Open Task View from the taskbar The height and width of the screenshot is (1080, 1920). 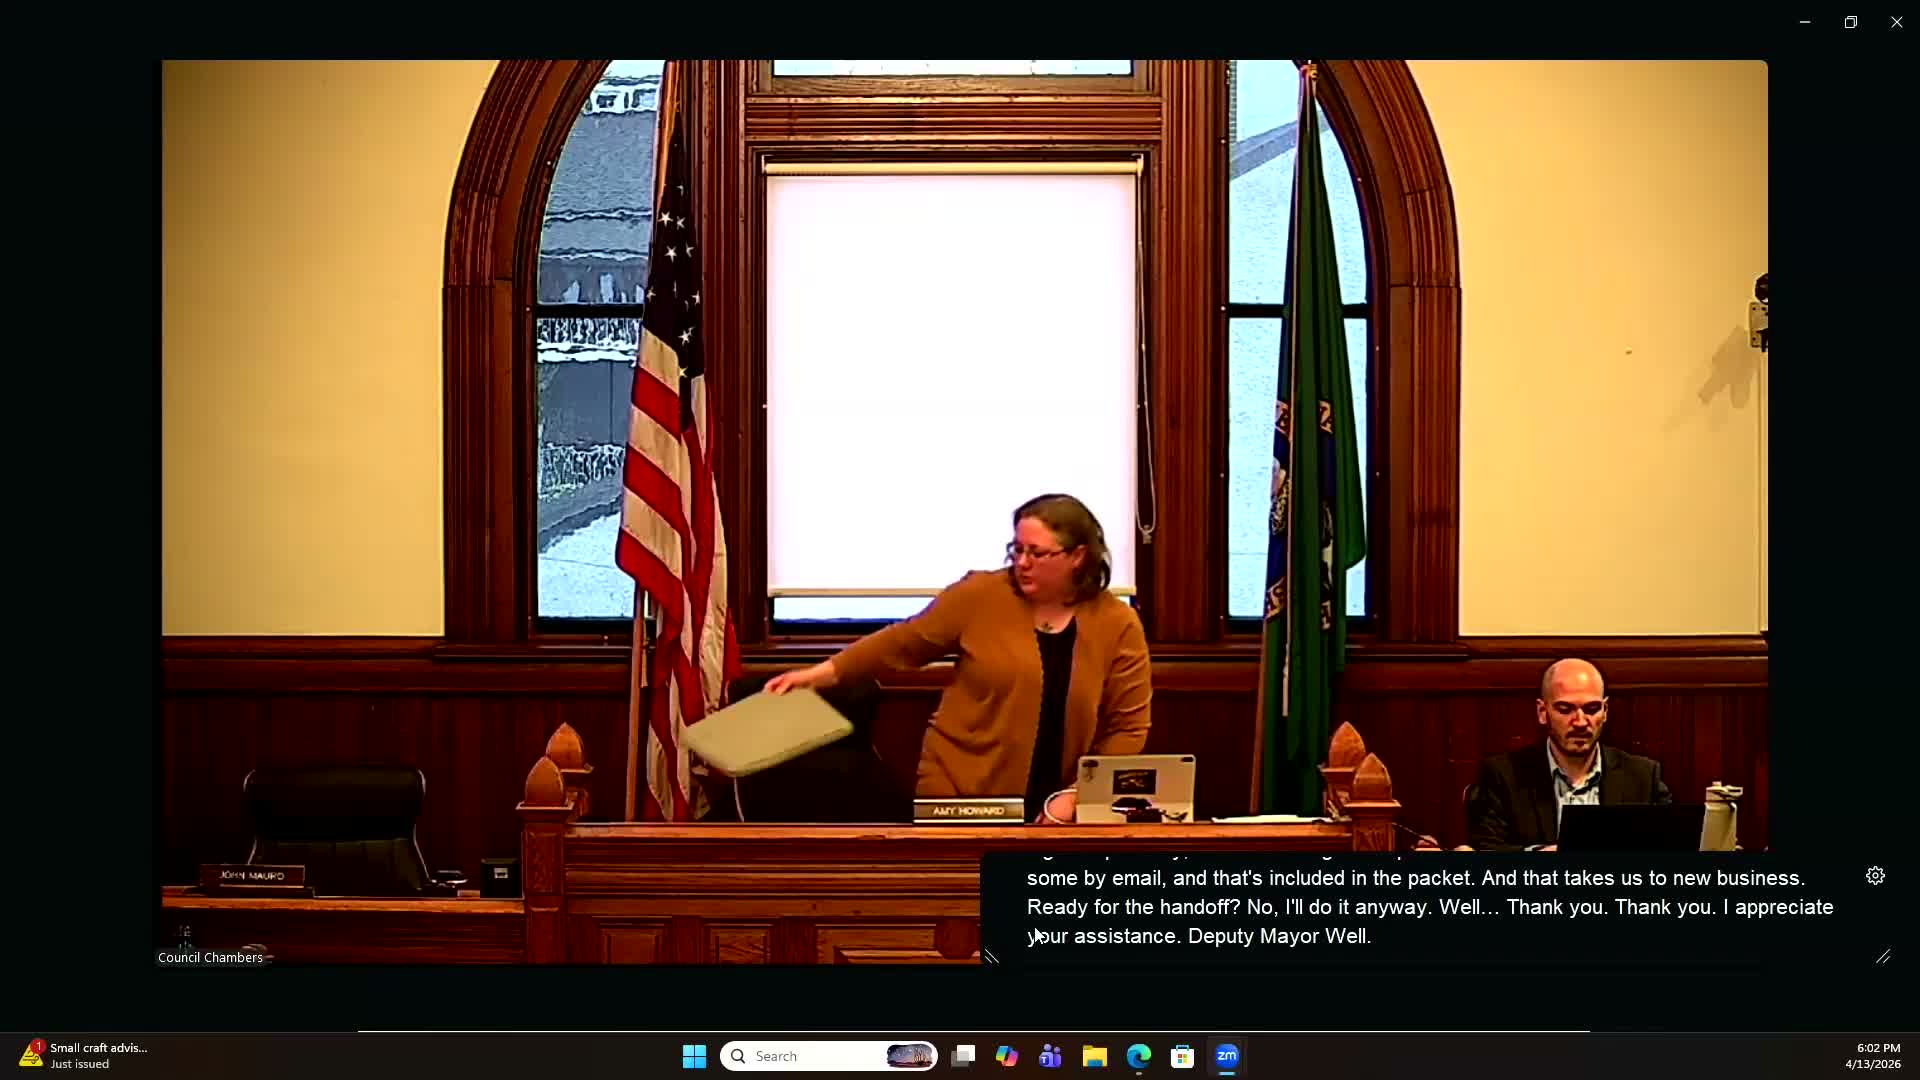coord(963,1056)
